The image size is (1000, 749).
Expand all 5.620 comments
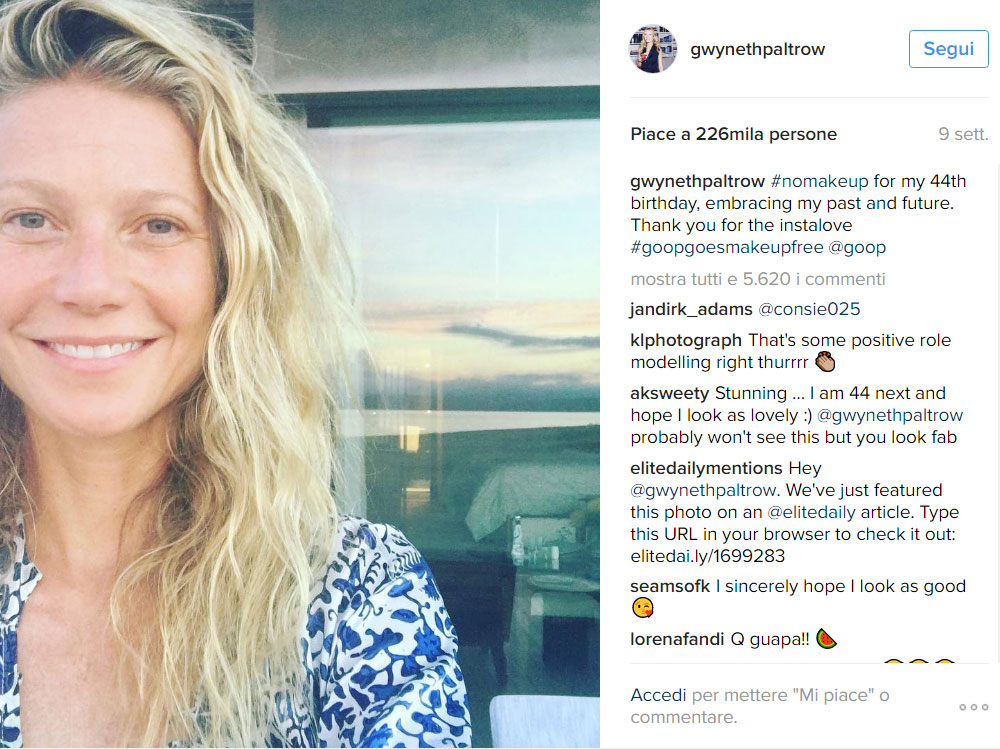coord(758,279)
